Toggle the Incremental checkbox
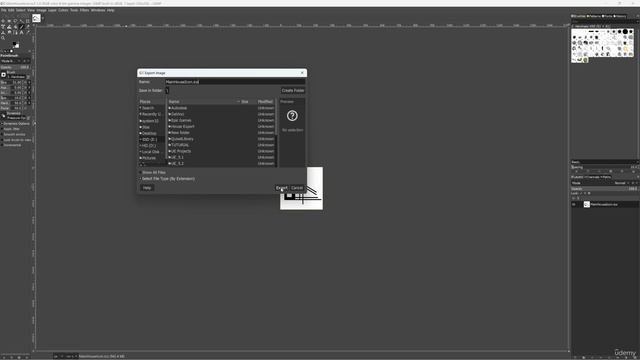Screen dimensions: 640x360 (x=2, y=145)
